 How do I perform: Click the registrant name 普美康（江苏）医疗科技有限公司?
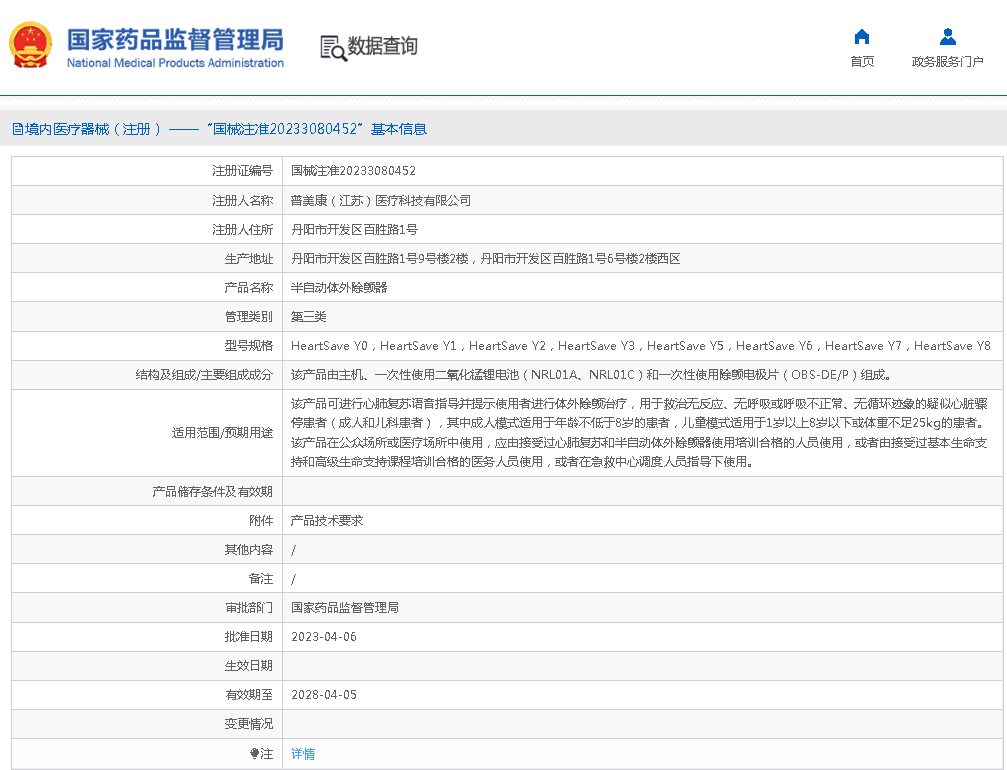click(380, 200)
